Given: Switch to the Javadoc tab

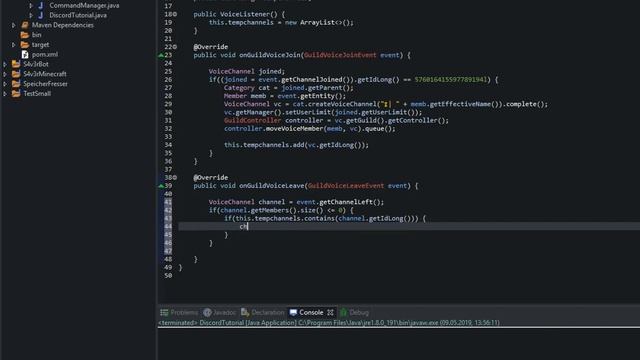Looking at the screenshot, I should (220, 313).
